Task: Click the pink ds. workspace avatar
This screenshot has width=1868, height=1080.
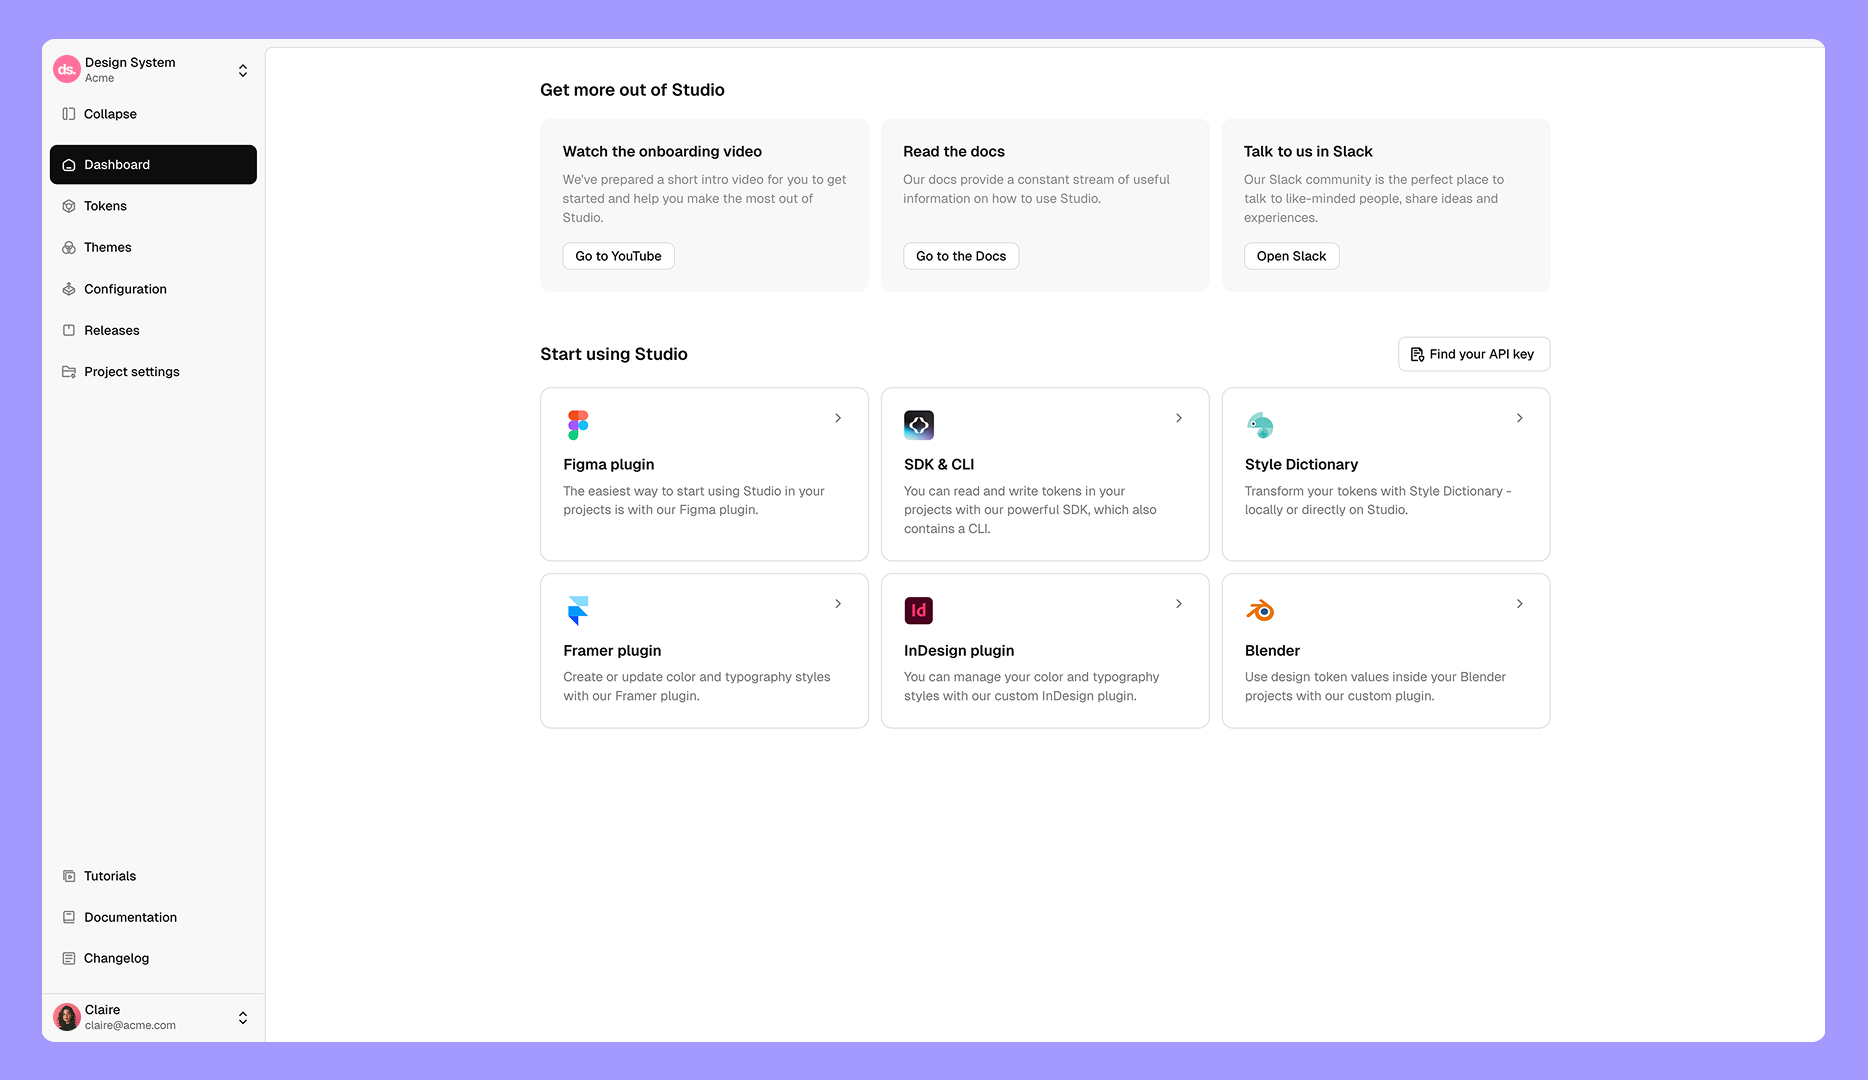Action: [66, 69]
